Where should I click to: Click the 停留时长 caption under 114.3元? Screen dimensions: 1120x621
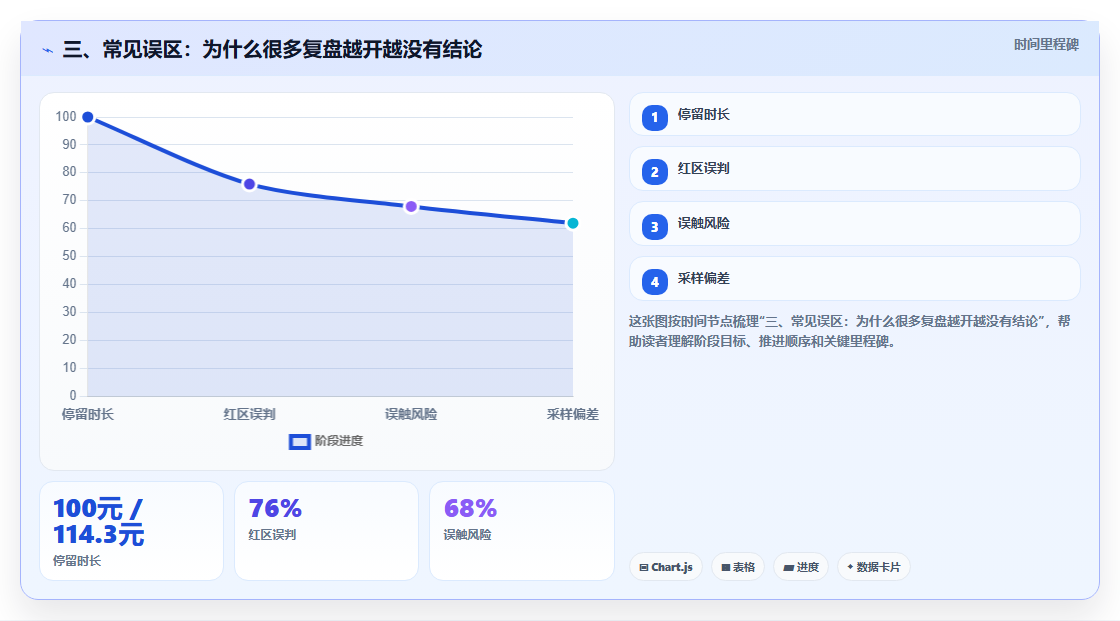(x=77, y=561)
